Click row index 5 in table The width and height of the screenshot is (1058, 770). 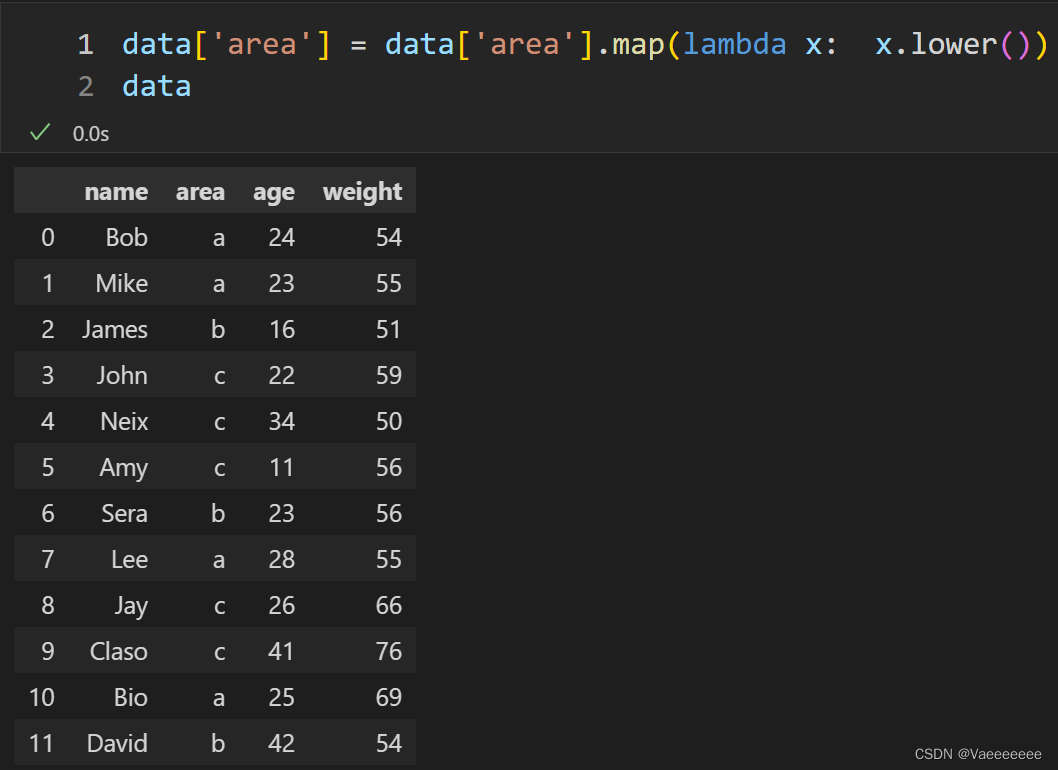[x=48, y=467]
